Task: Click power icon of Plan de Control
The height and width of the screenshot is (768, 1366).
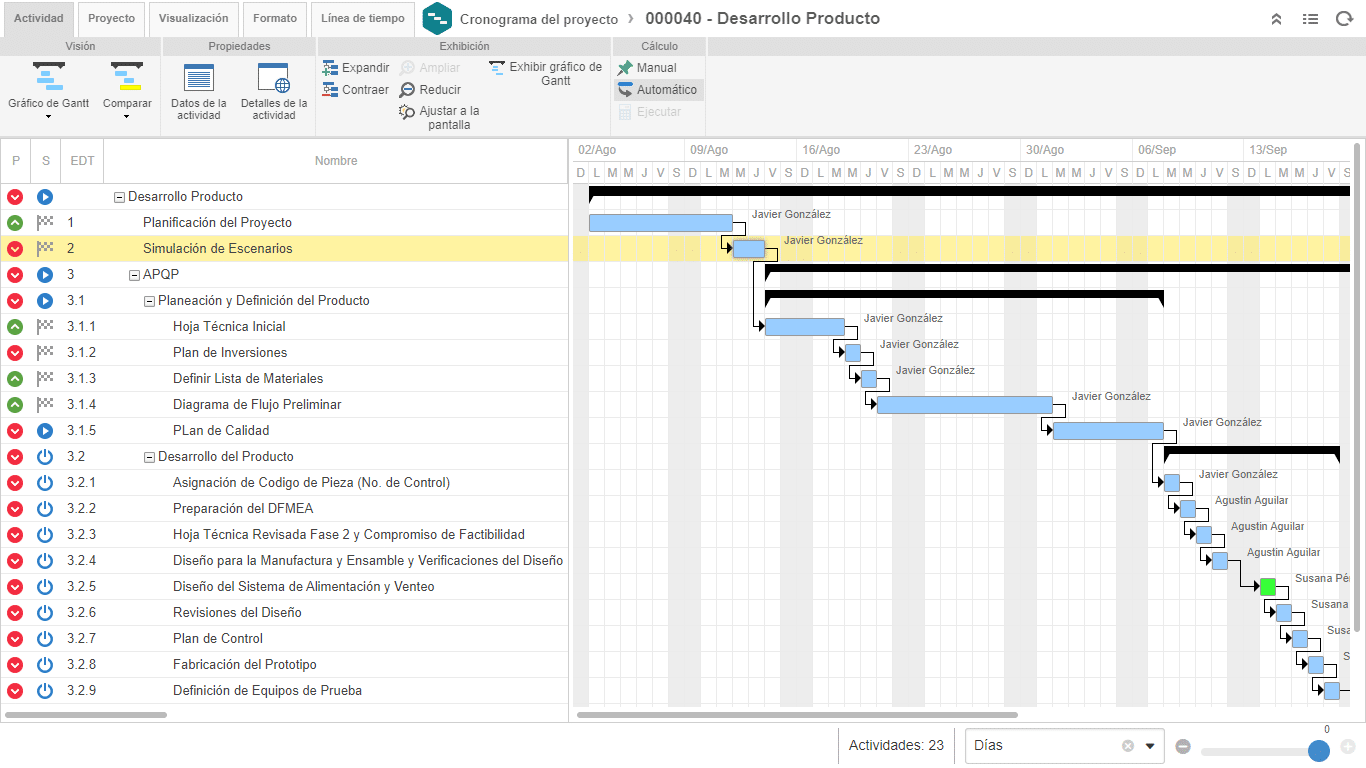Action: pyautogui.click(x=45, y=639)
